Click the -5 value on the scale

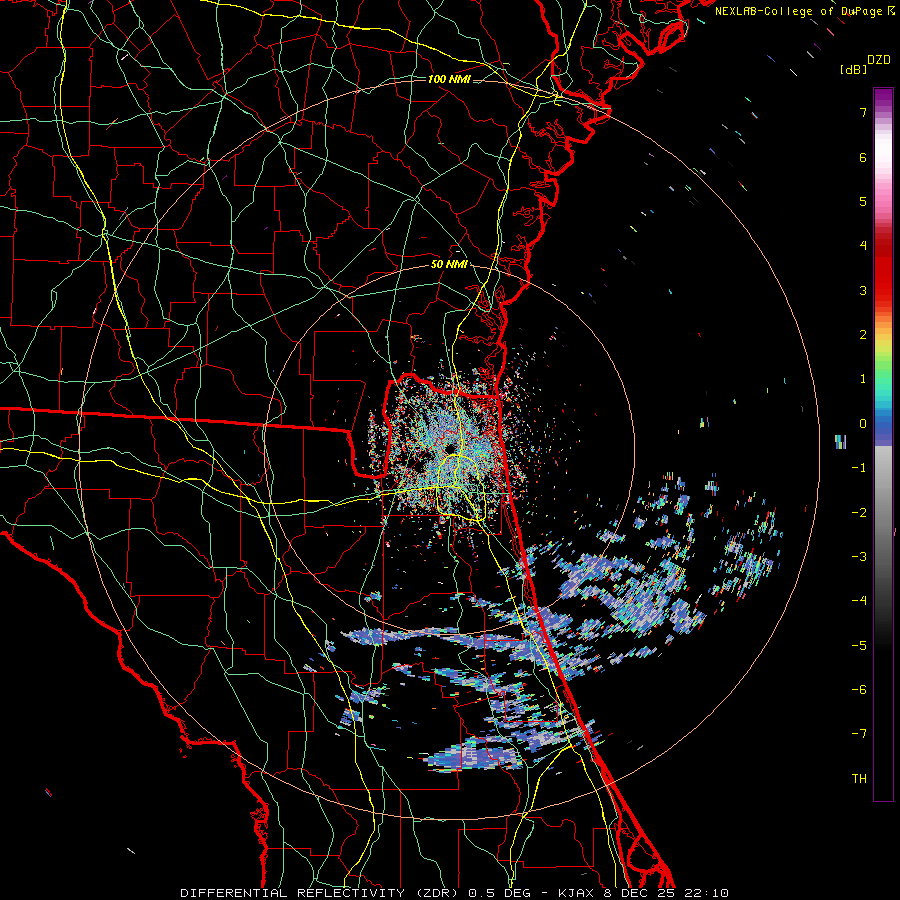click(859, 646)
